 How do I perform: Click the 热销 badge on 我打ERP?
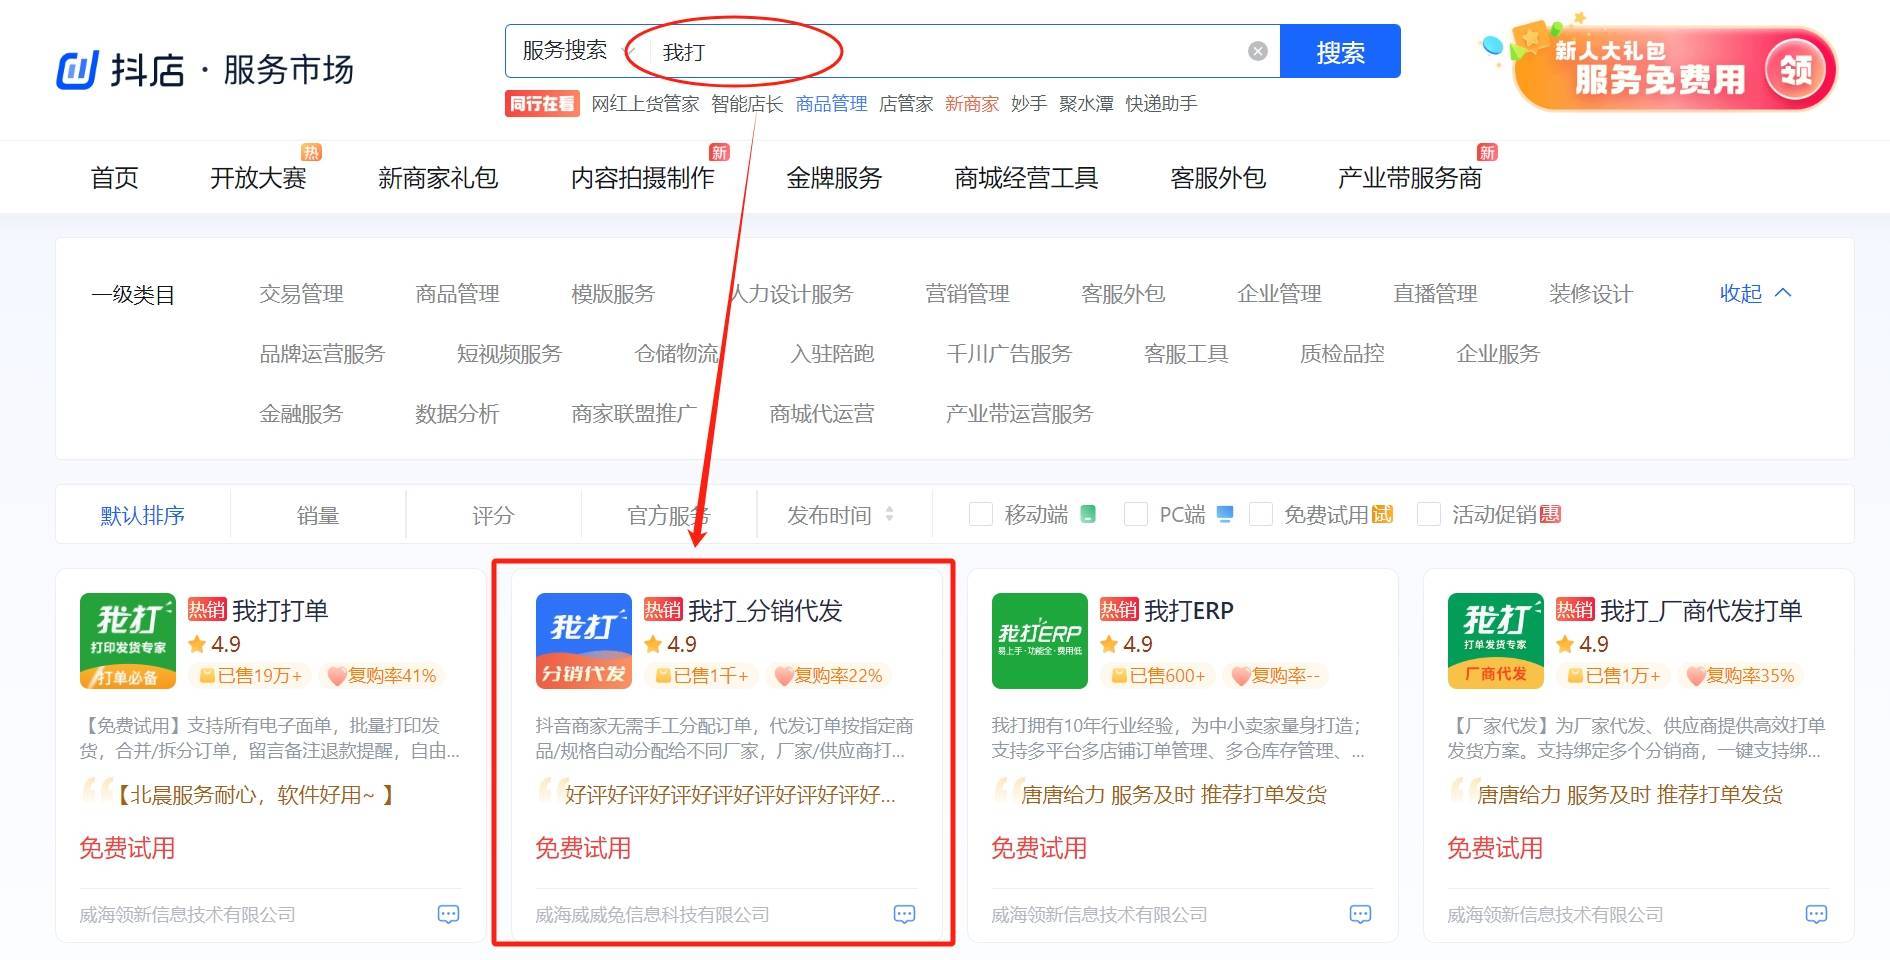[x=1119, y=610]
